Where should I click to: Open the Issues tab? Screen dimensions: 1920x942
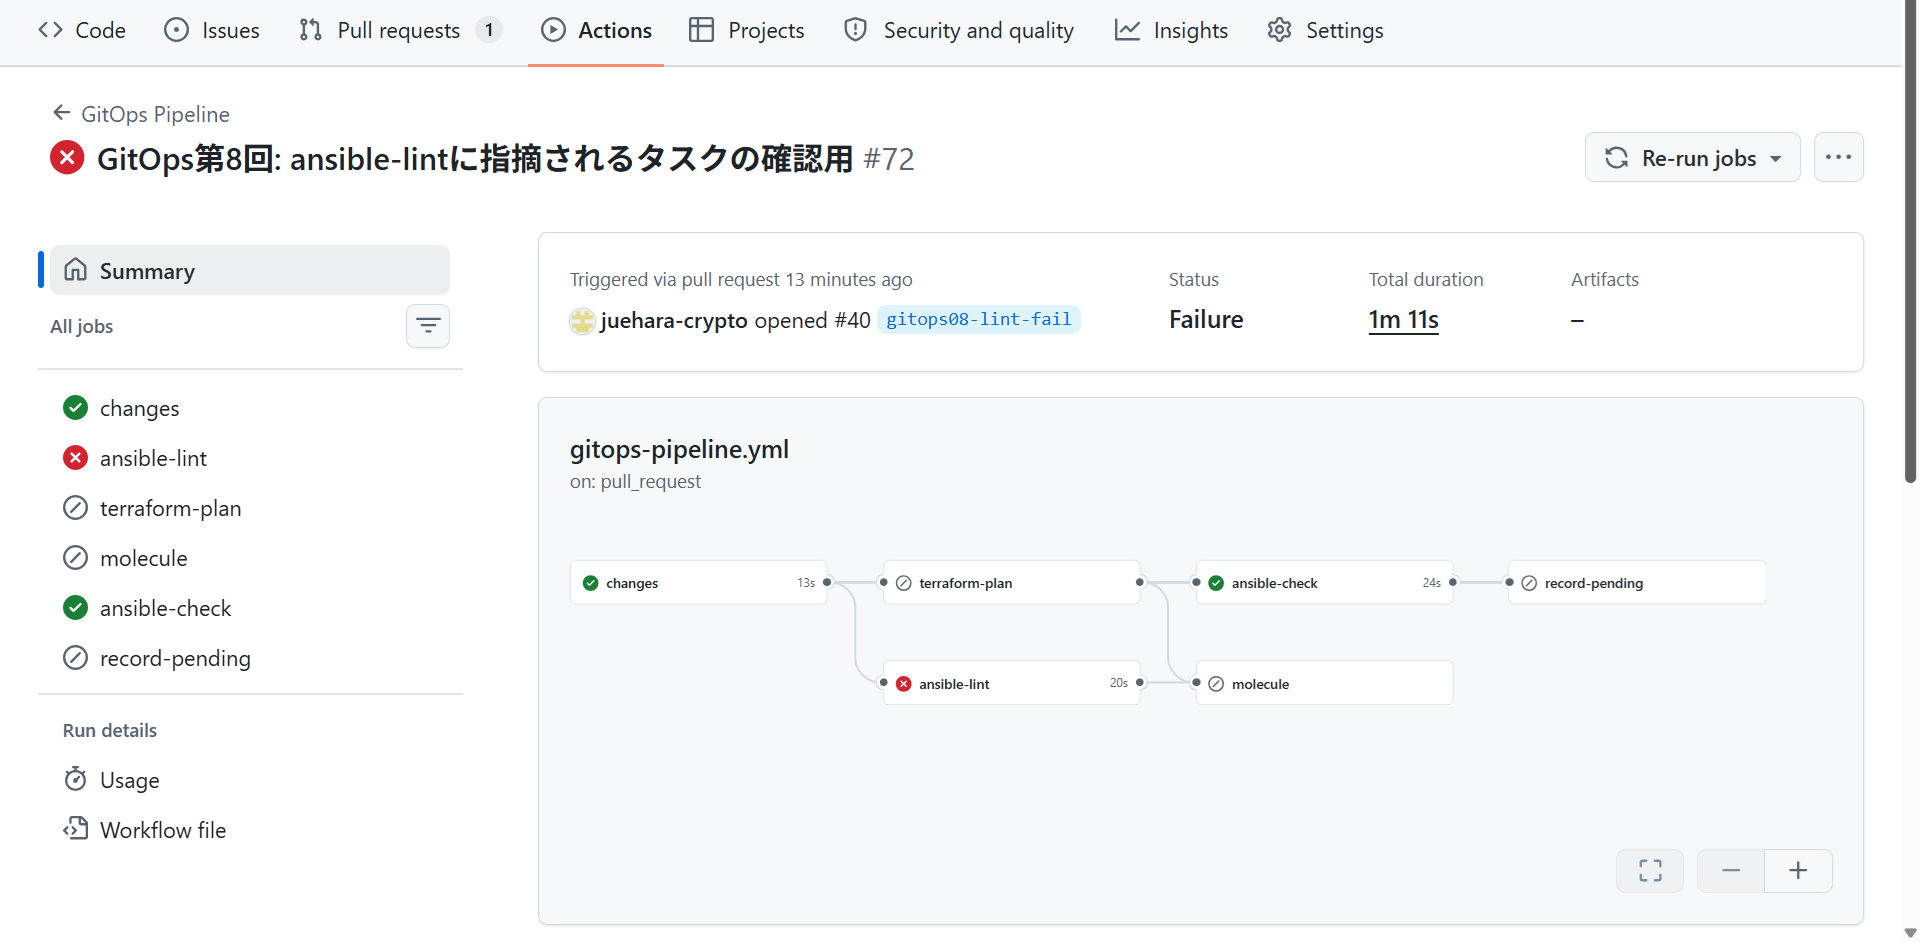[x=212, y=30]
